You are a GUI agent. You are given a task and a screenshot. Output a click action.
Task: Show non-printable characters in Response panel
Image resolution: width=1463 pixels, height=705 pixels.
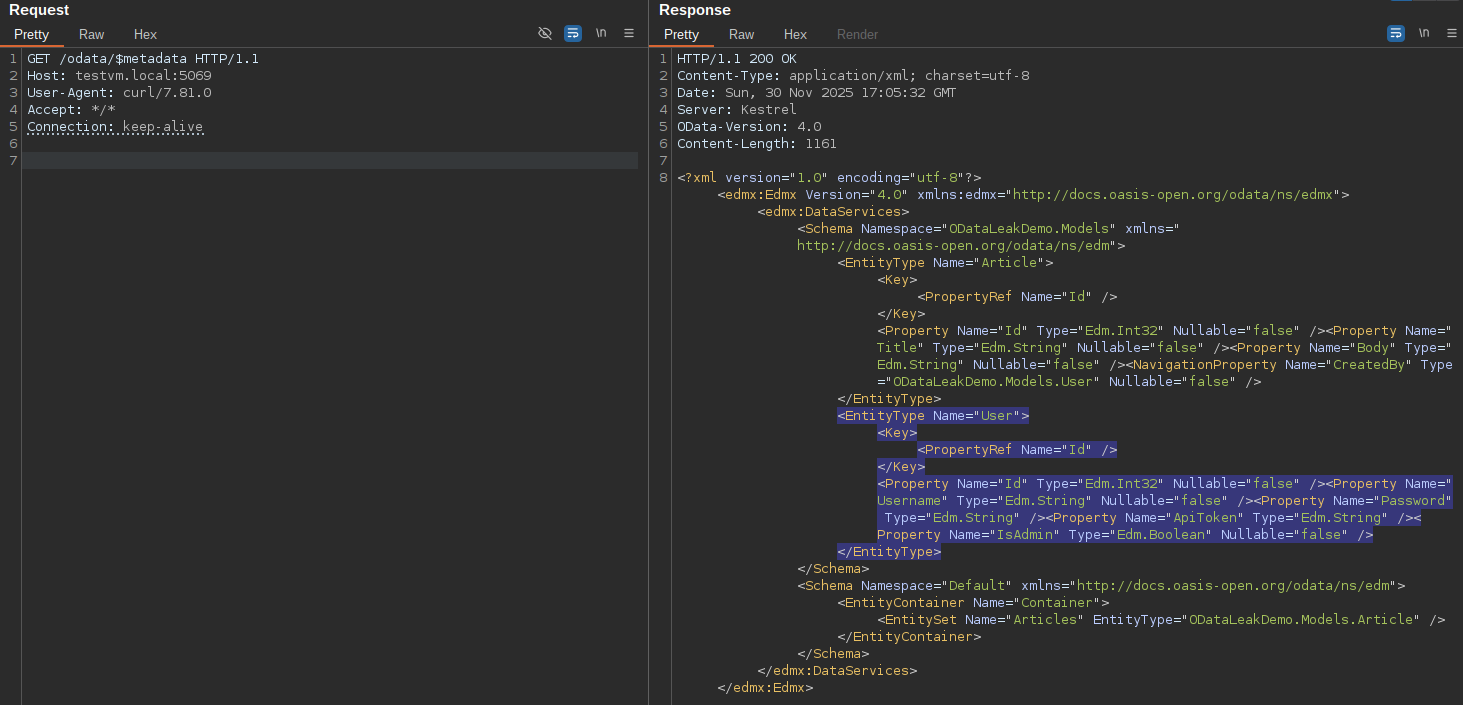(x=1424, y=33)
